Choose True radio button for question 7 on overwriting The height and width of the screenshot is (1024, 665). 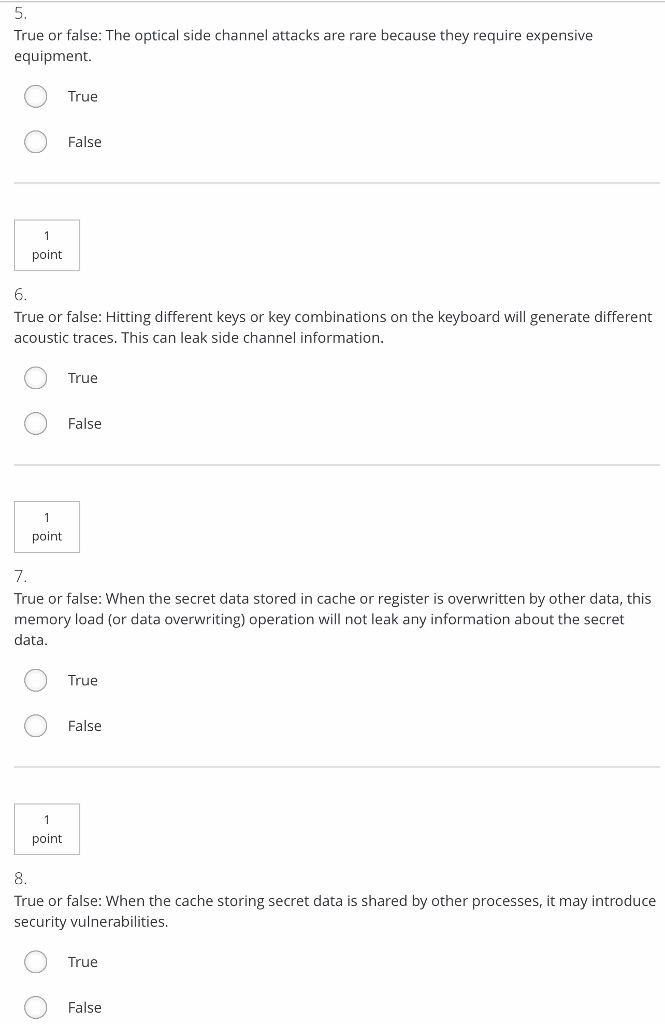(x=36, y=680)
